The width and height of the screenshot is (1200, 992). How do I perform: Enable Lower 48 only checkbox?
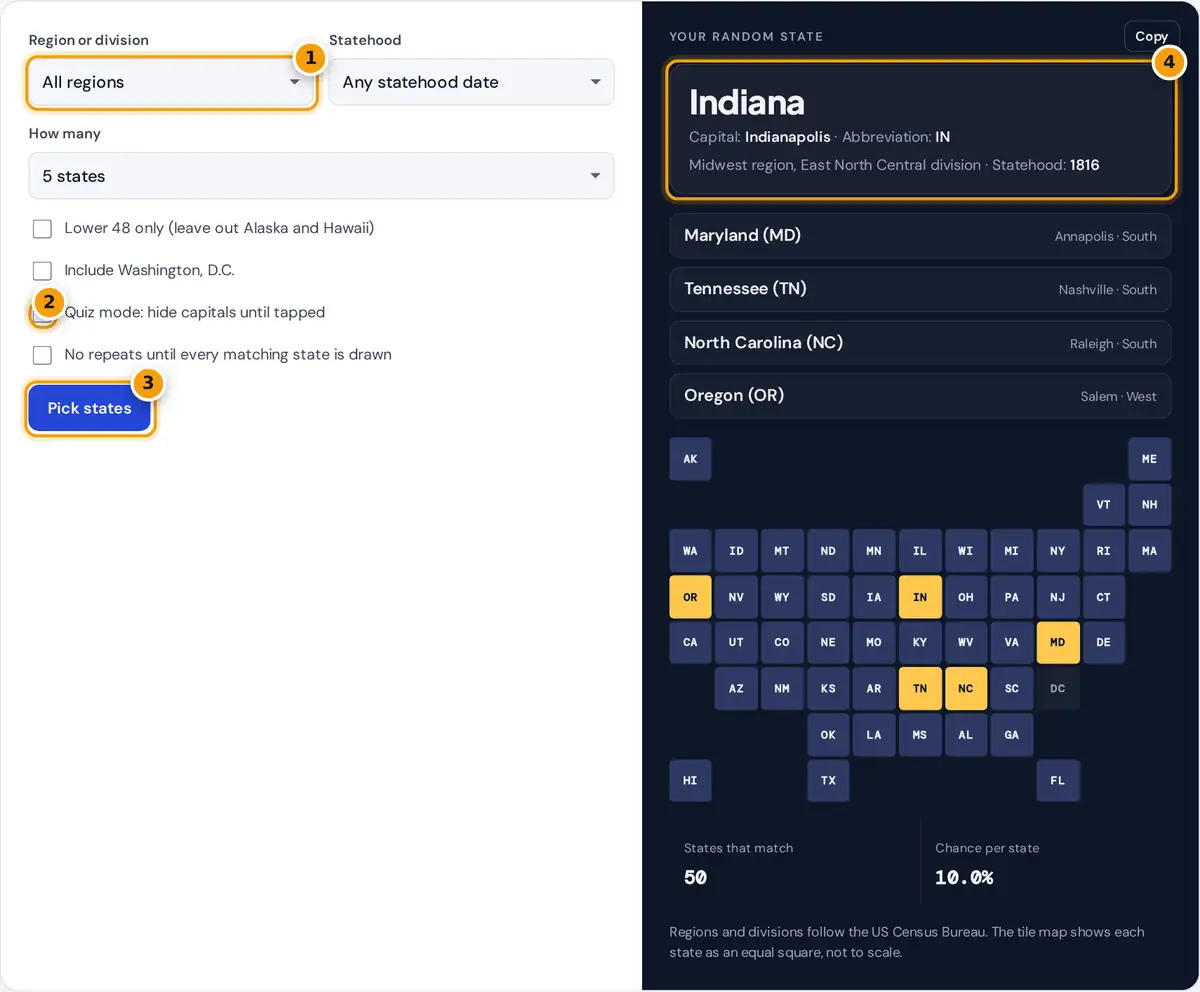(42, 228)
